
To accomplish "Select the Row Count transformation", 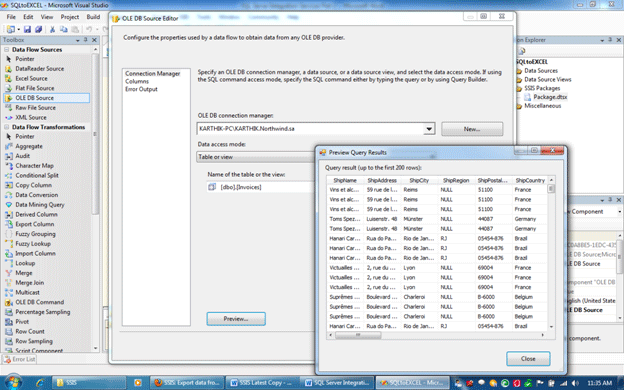I will coord(30,332).
